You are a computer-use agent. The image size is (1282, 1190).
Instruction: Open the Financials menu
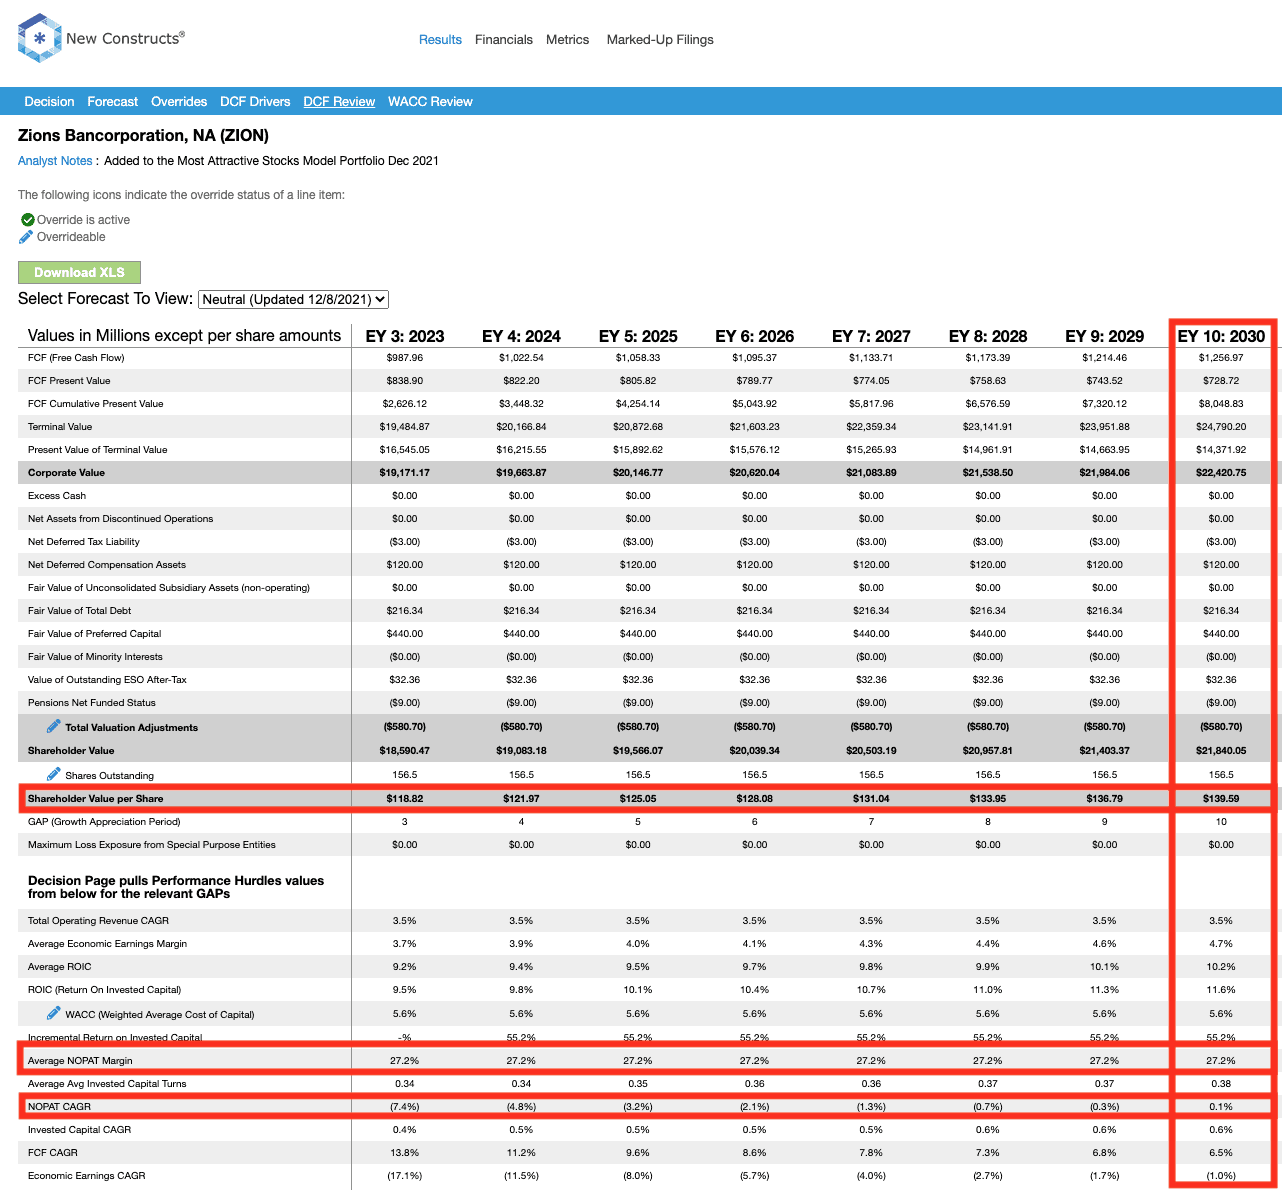(504, 40)
